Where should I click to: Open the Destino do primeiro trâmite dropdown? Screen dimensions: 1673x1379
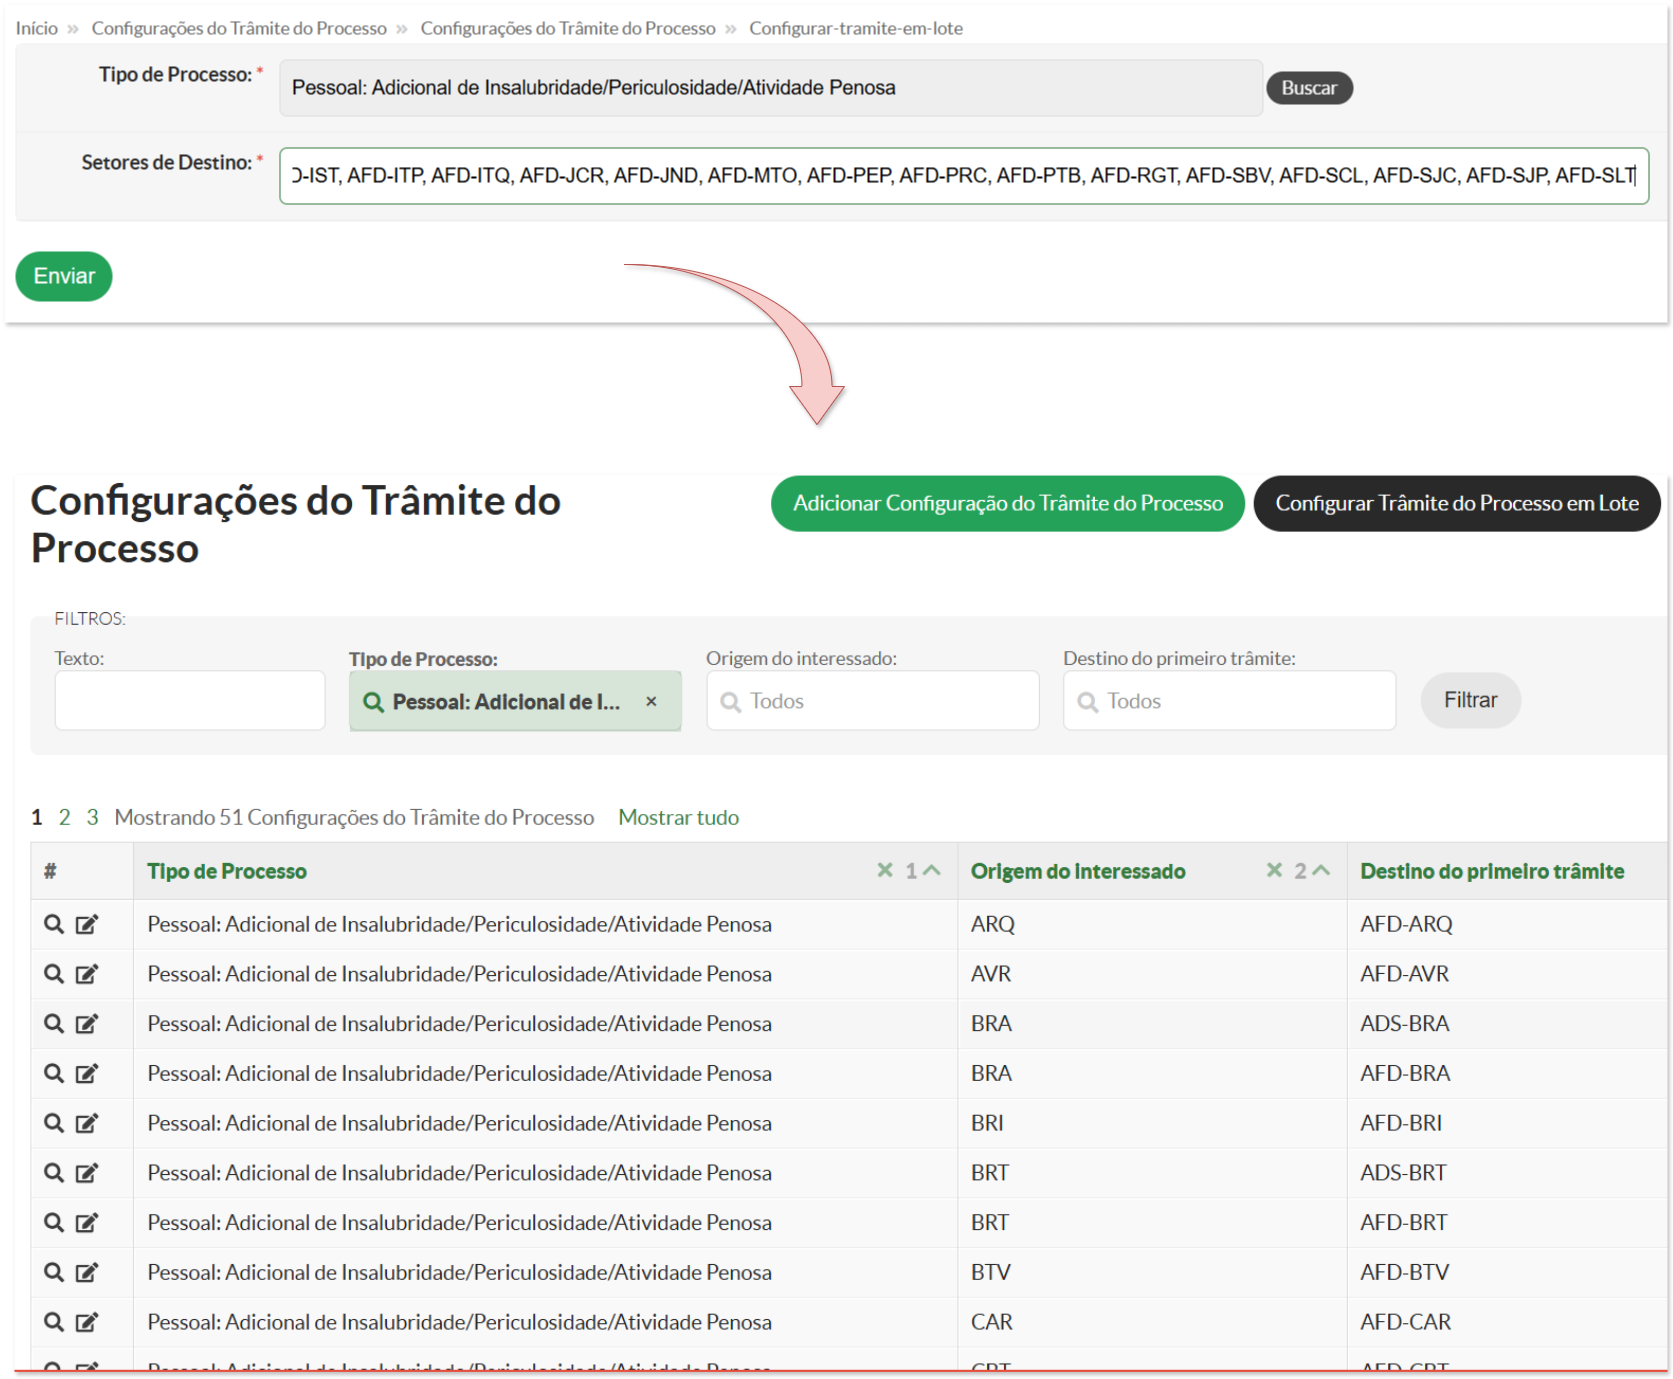(x=1229, y=701)
